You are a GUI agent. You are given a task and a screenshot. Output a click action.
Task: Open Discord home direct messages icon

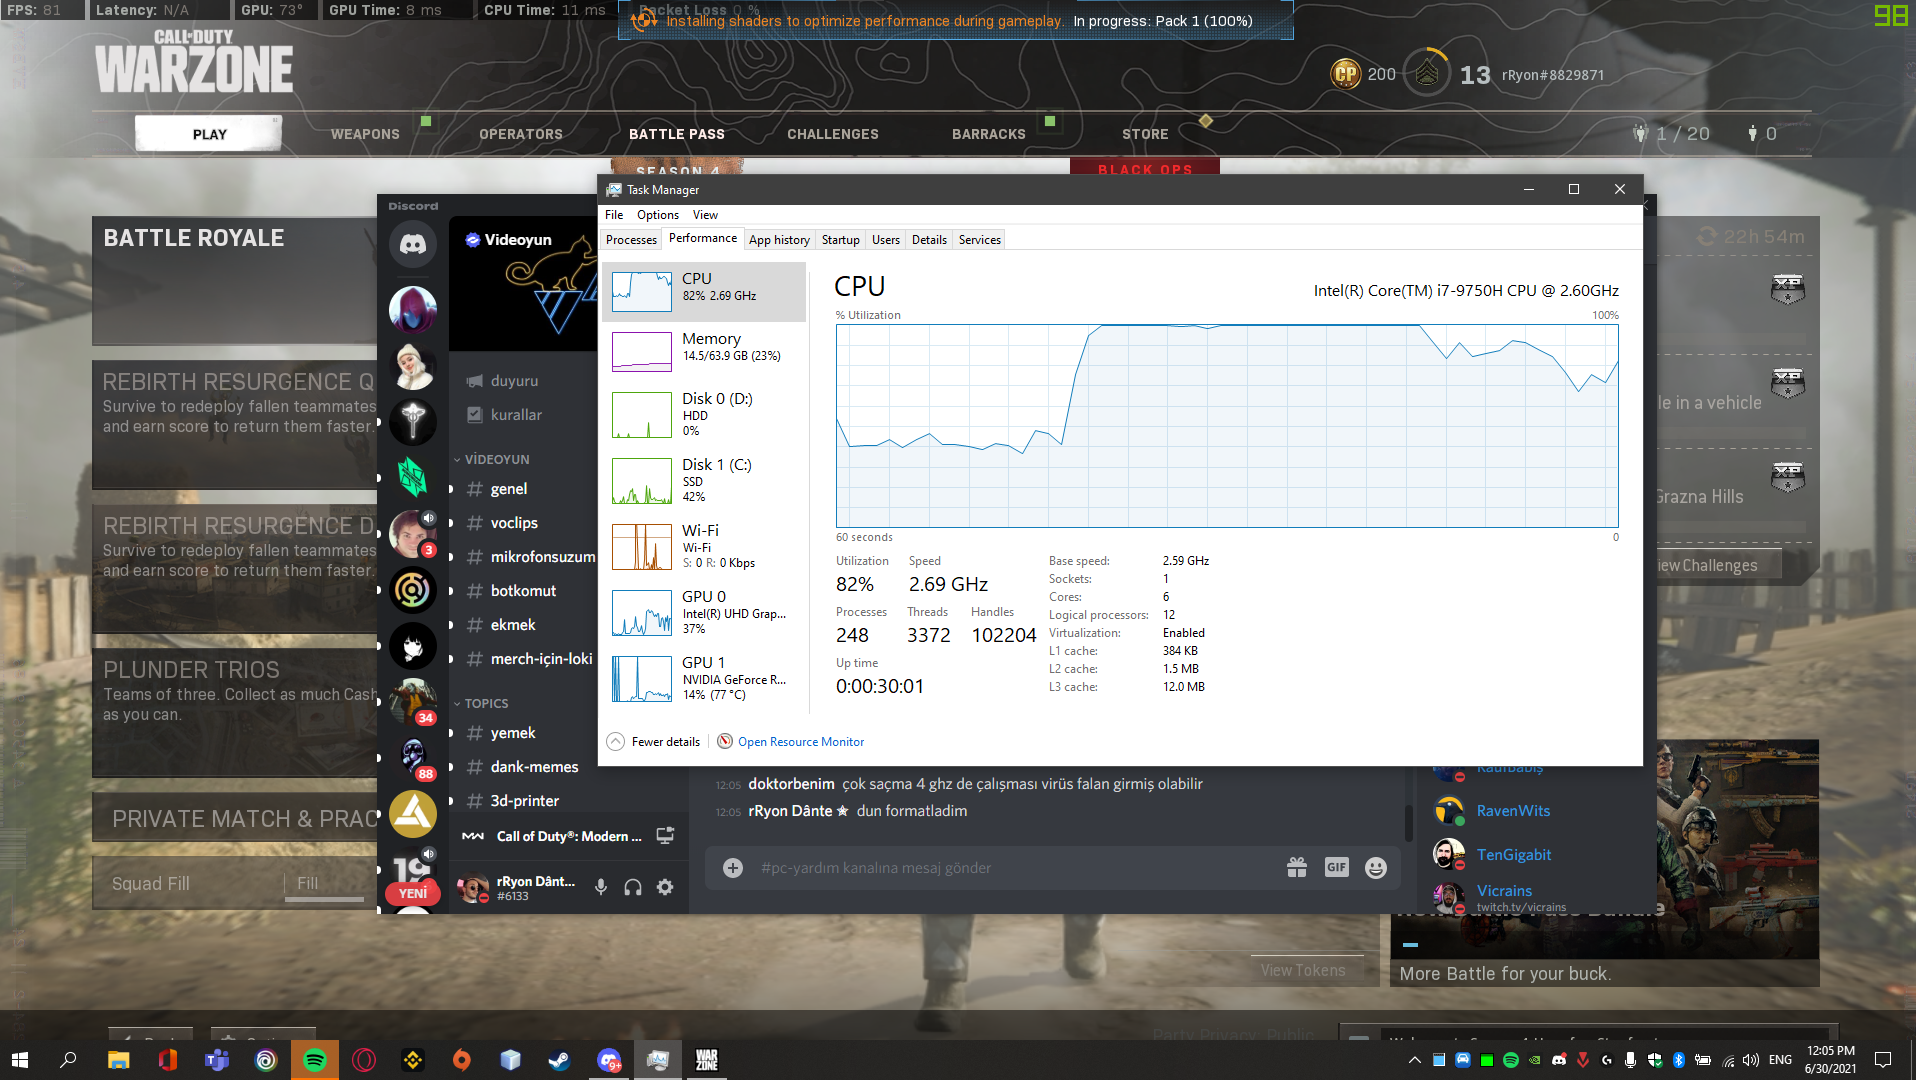point(413,244)
